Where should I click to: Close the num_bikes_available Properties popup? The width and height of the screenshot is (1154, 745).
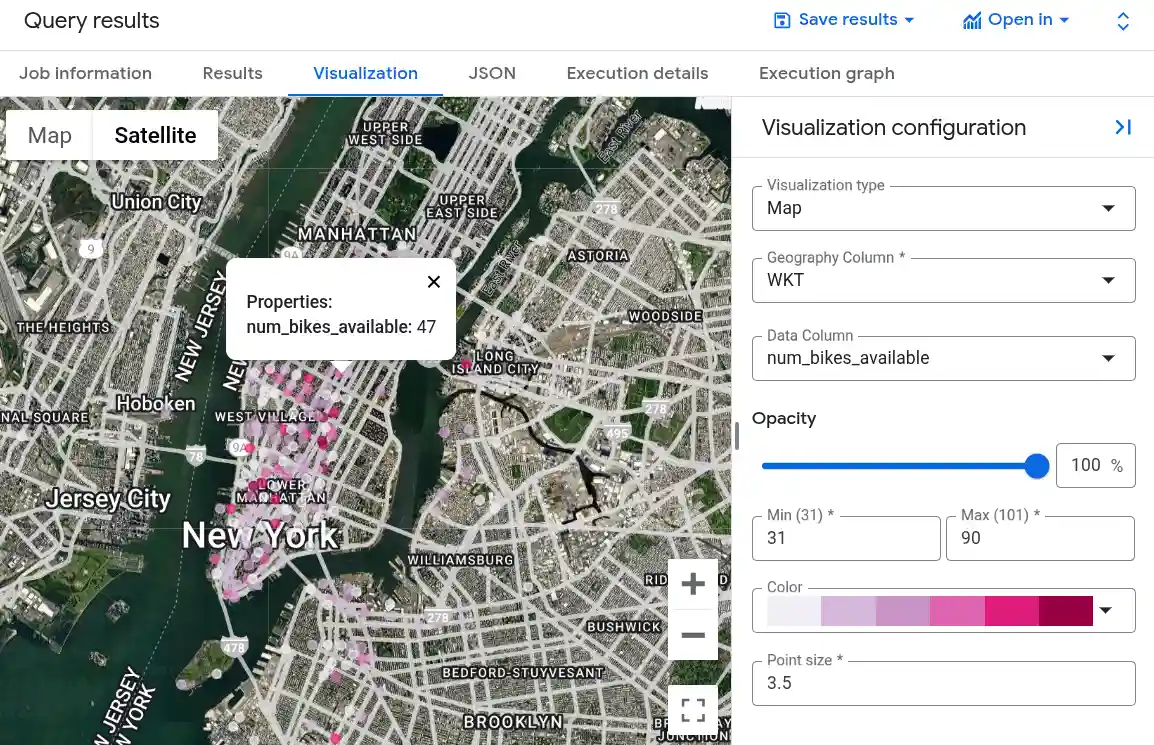(433, 281)
